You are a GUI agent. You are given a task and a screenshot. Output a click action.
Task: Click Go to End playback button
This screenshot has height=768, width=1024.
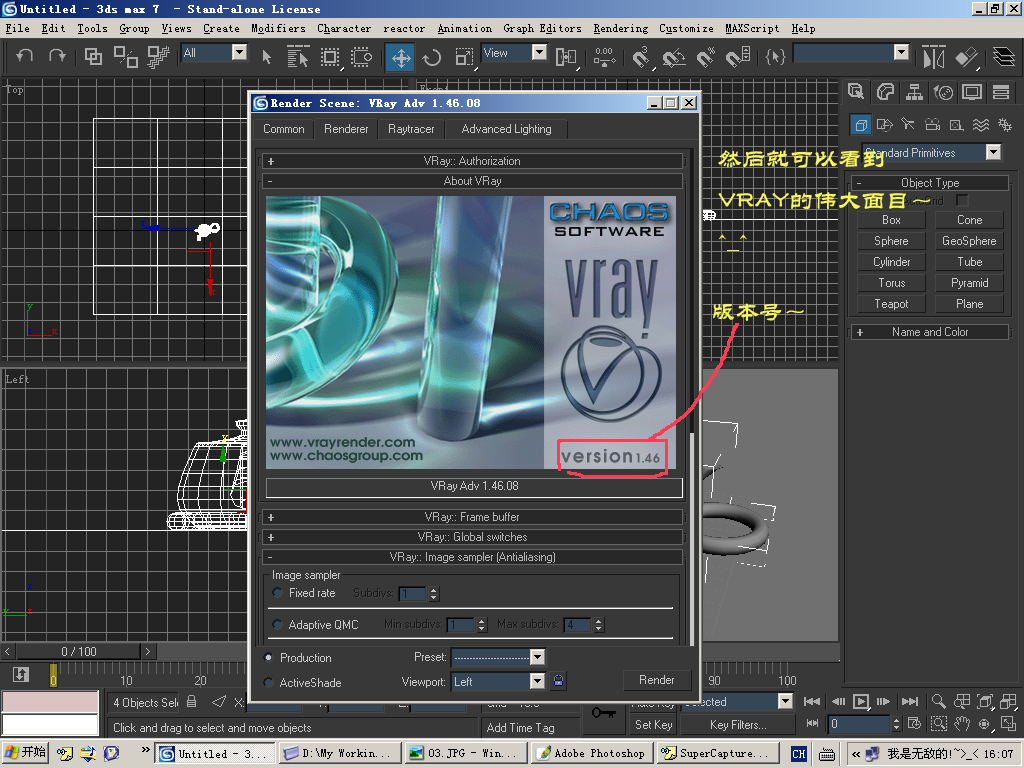tap(910, 702)
